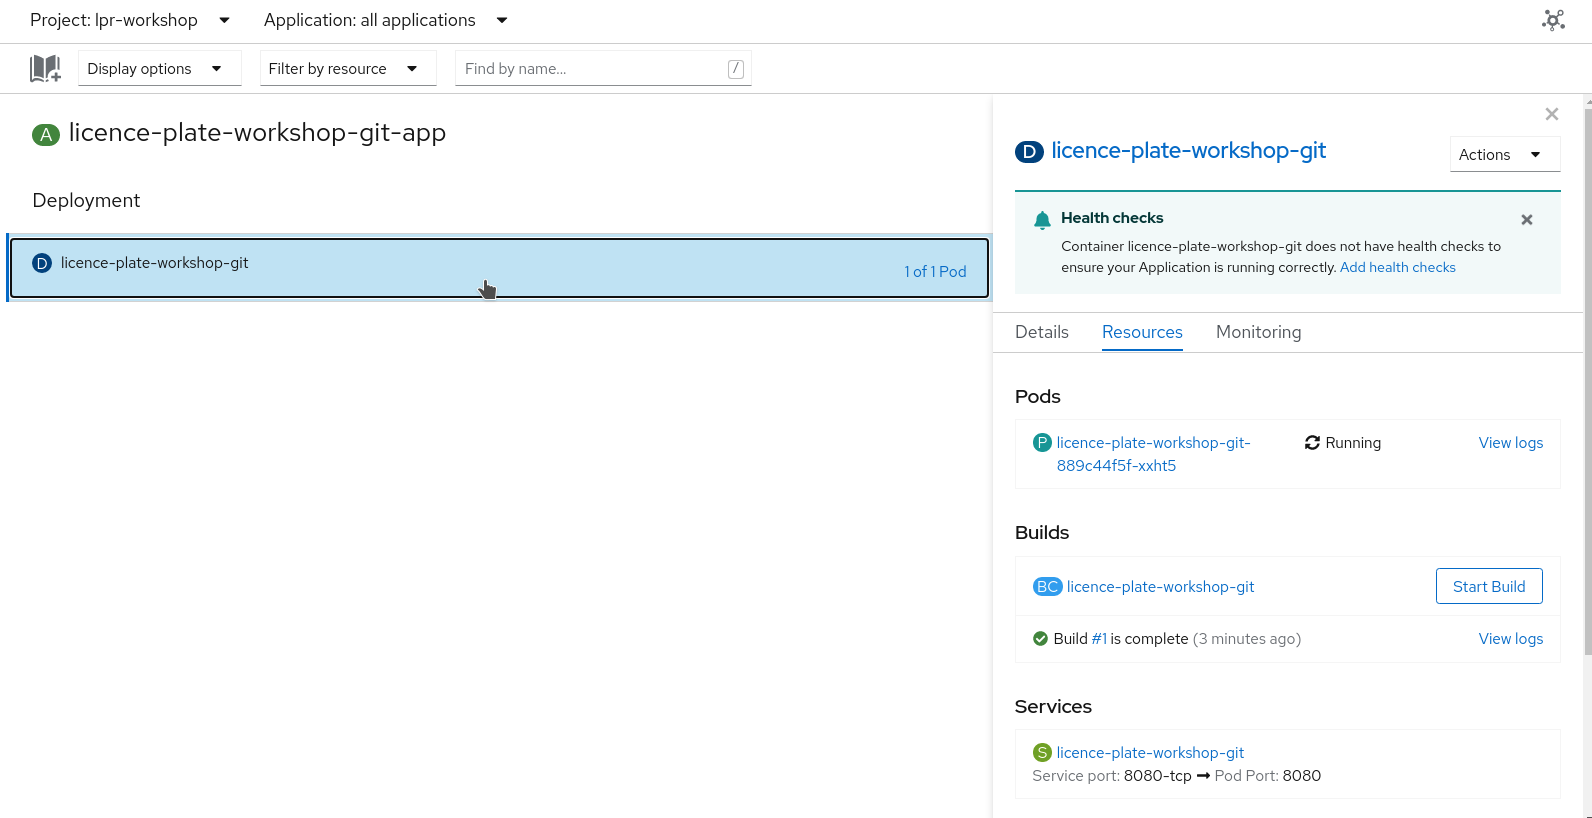Screen dimensions: 1592x818
Task: Click the Services section heading
Action: coord(1053,707)
